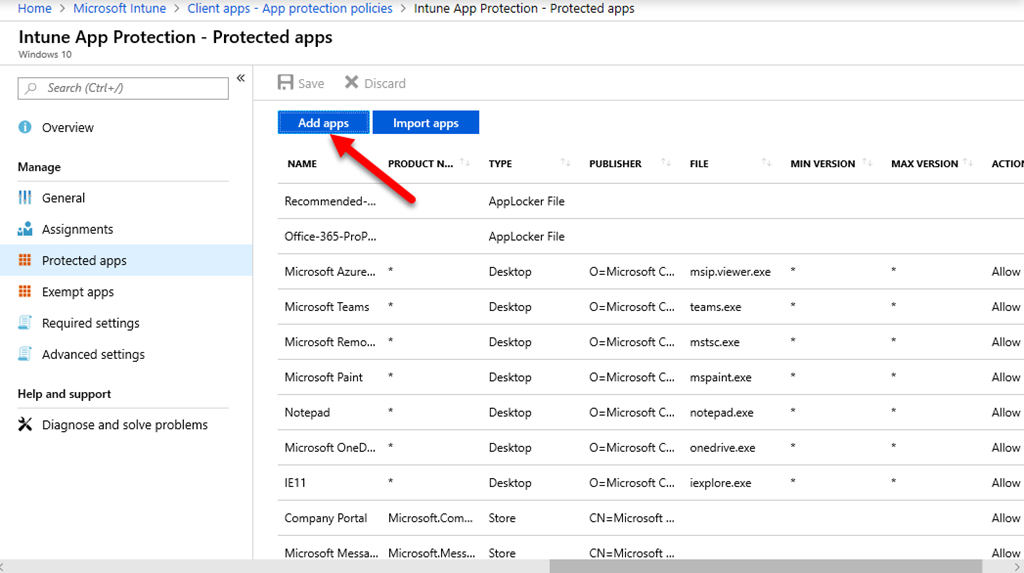
Task: Click the Assignments people icon
Action: 25,229
